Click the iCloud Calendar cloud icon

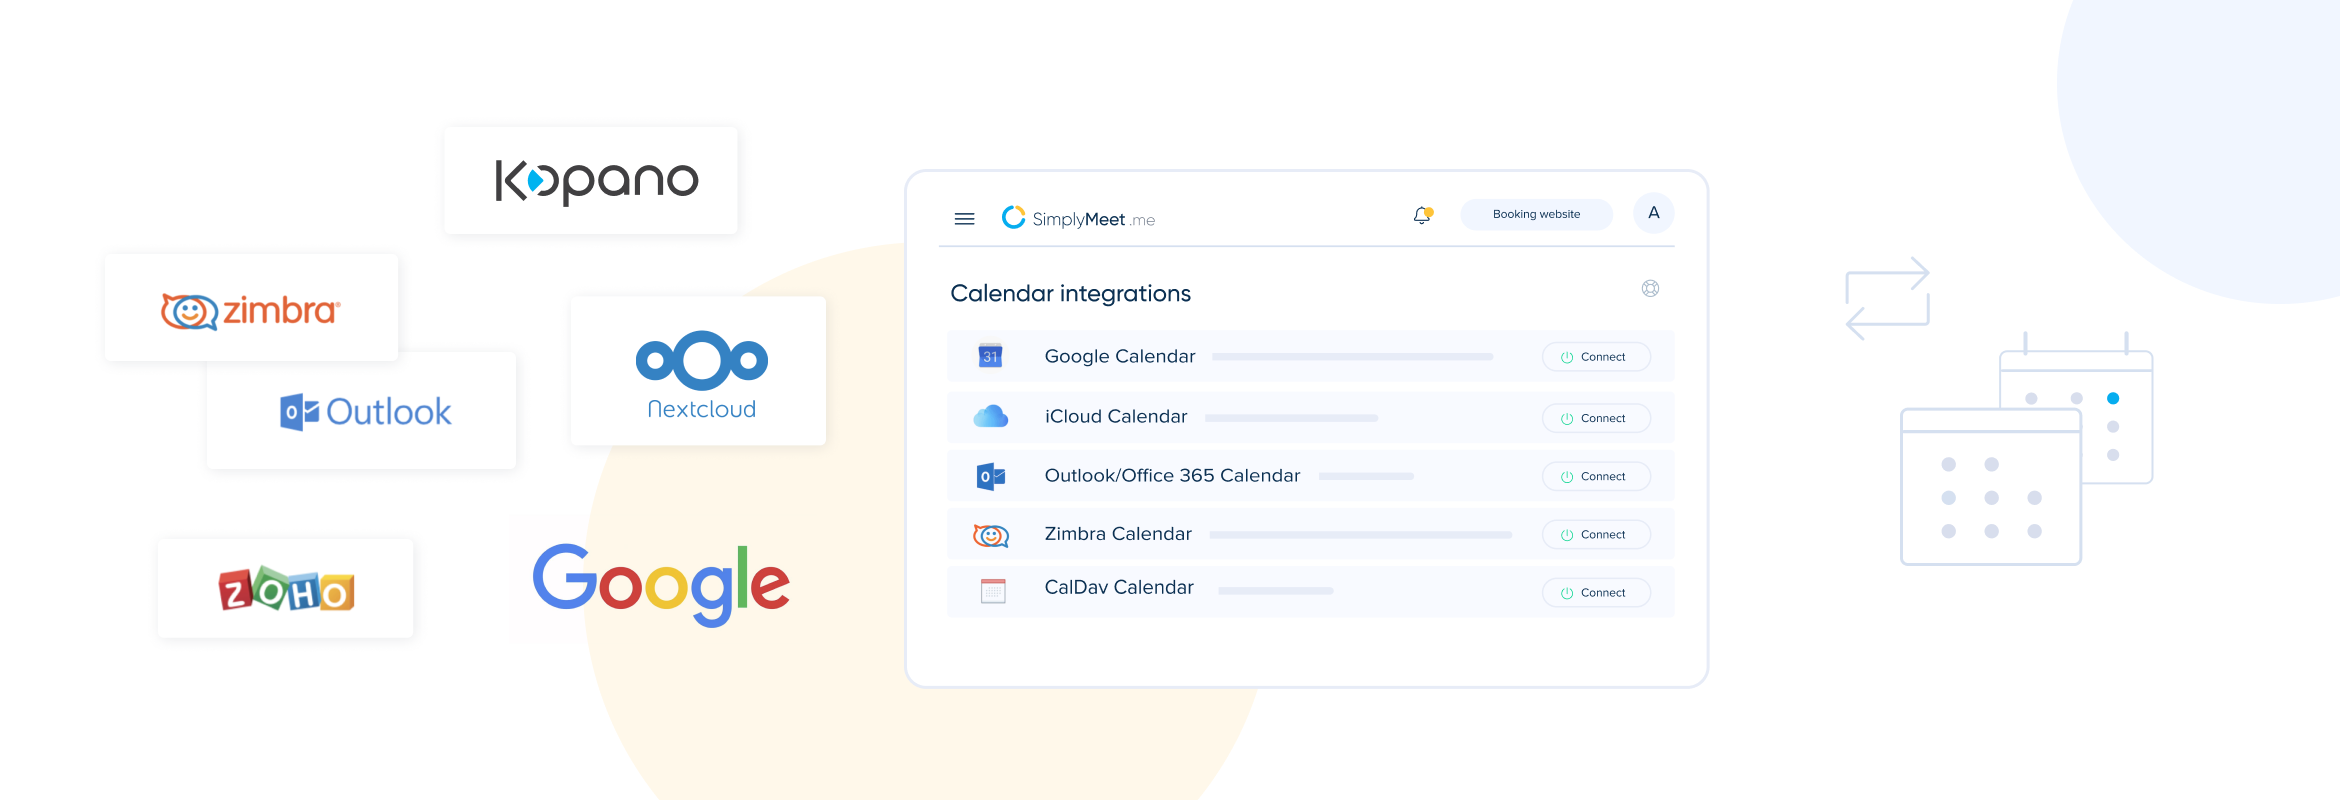click(x=990, y=416)
